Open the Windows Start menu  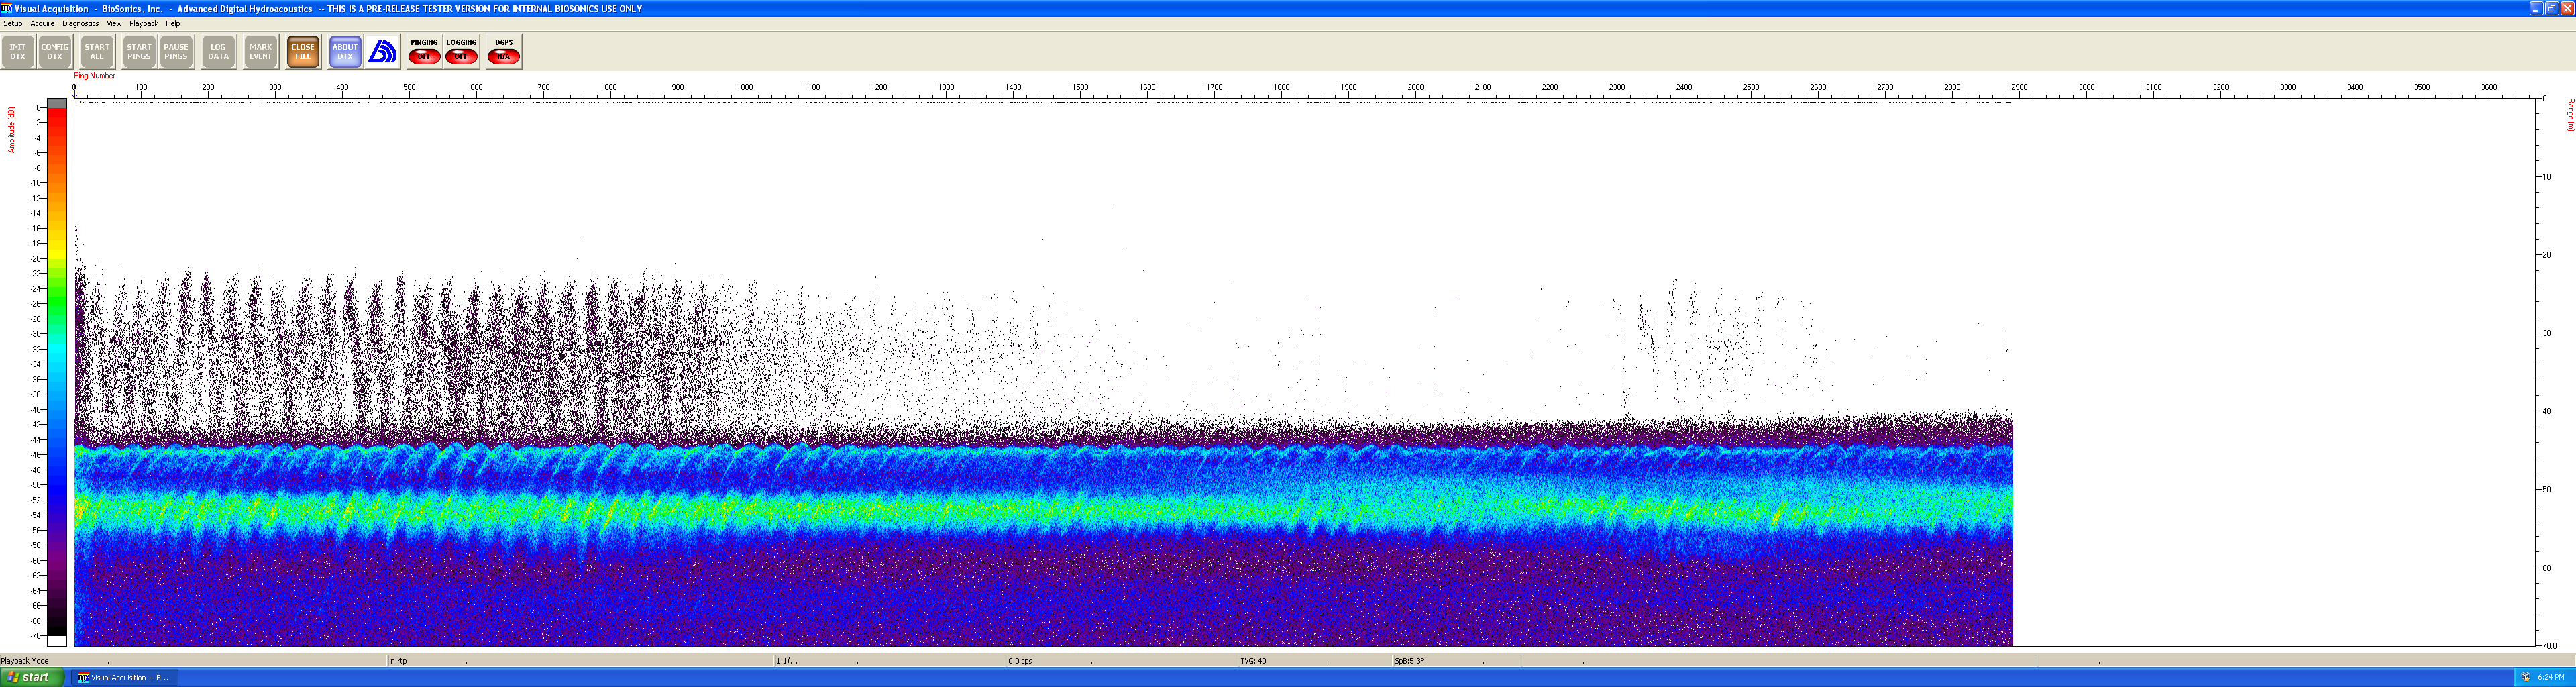pos(32,677)
